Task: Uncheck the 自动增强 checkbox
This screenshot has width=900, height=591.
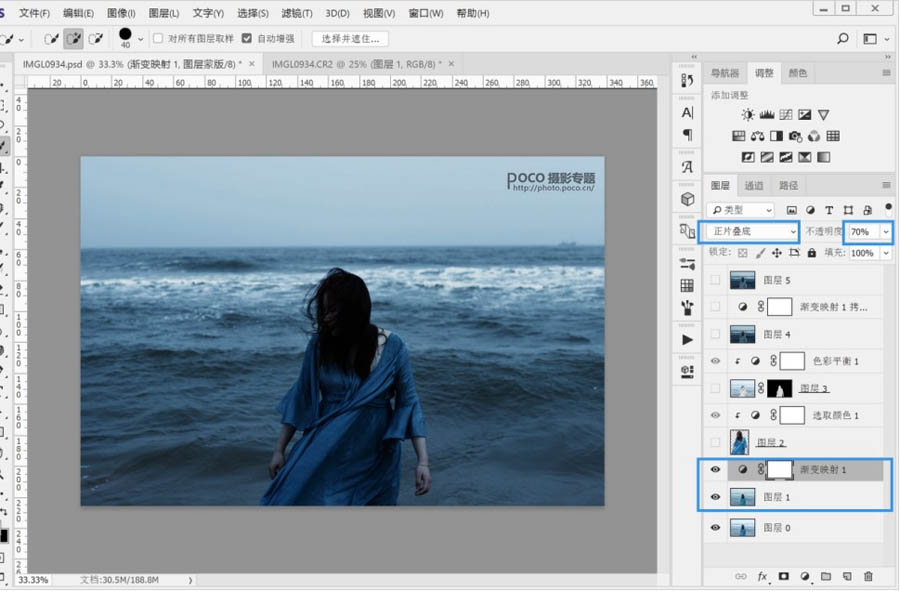Action: pyautogui.click(x=247, y=39)
